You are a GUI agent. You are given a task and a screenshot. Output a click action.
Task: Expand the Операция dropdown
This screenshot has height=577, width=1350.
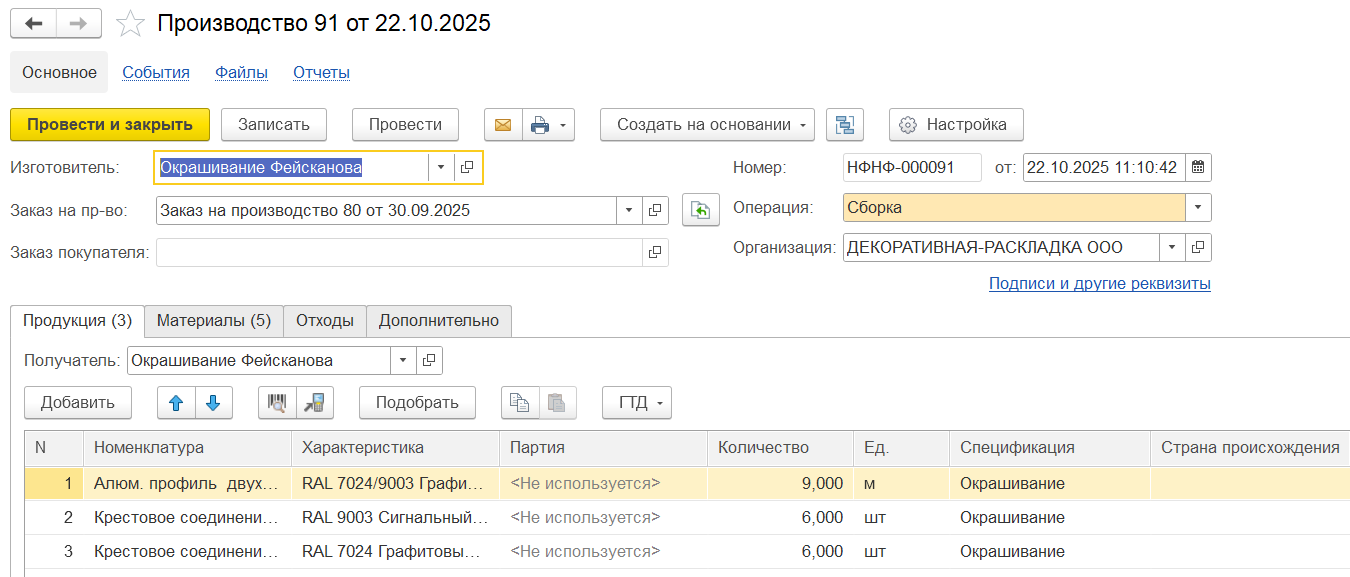pyautogui.click(x=1198, y=209)
